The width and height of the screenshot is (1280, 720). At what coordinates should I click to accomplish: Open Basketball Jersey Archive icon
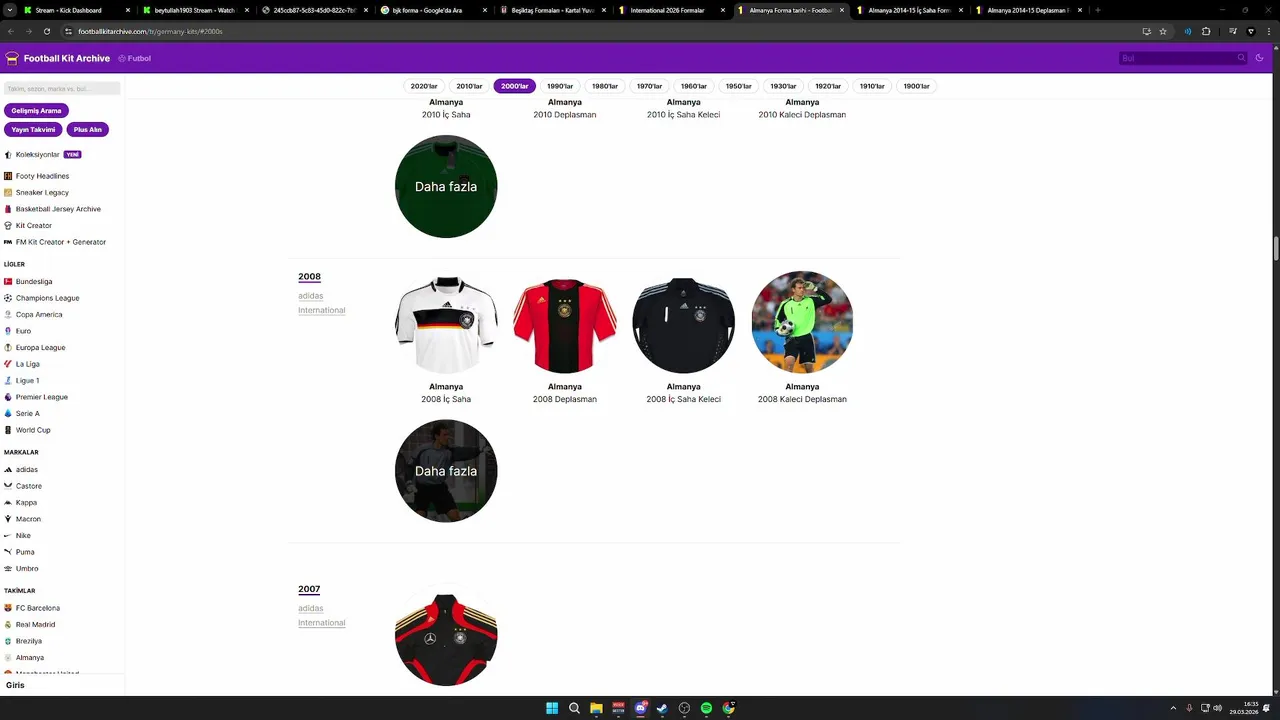8,209
